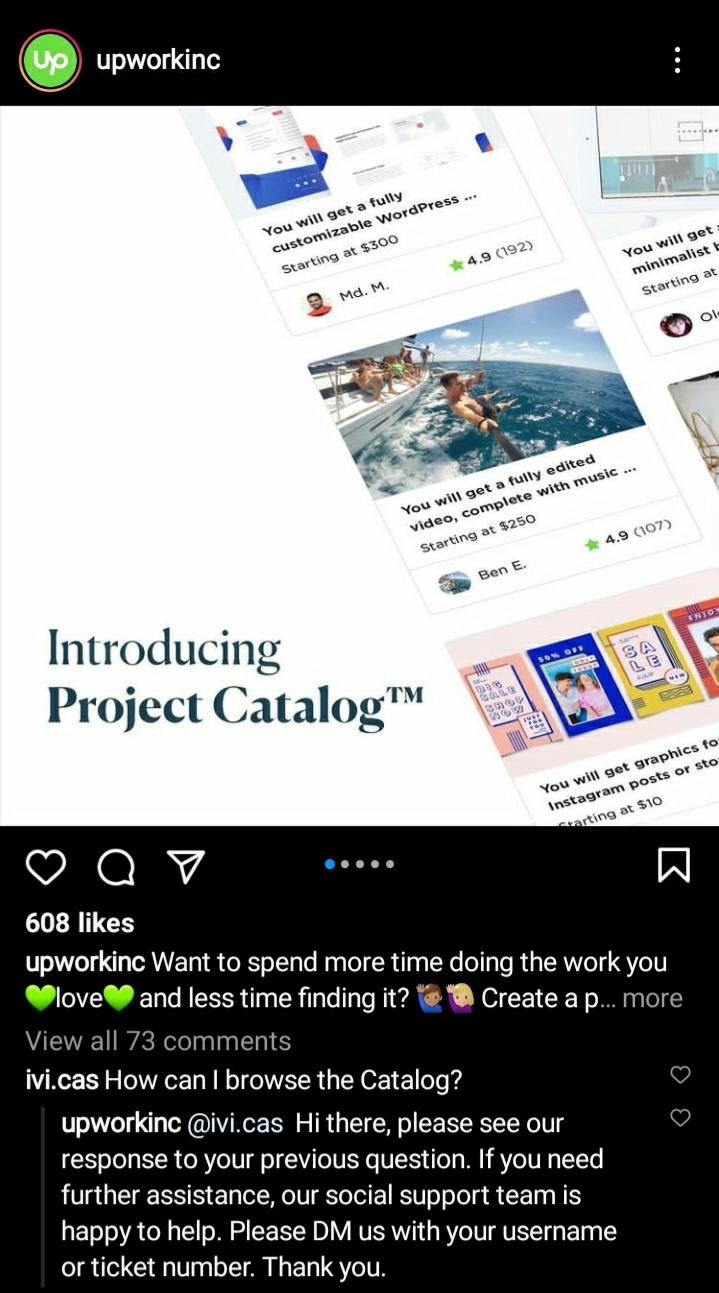Screen dimensions: 719x1293
Task: Save post with the bookmark icon
Action: 674,865
